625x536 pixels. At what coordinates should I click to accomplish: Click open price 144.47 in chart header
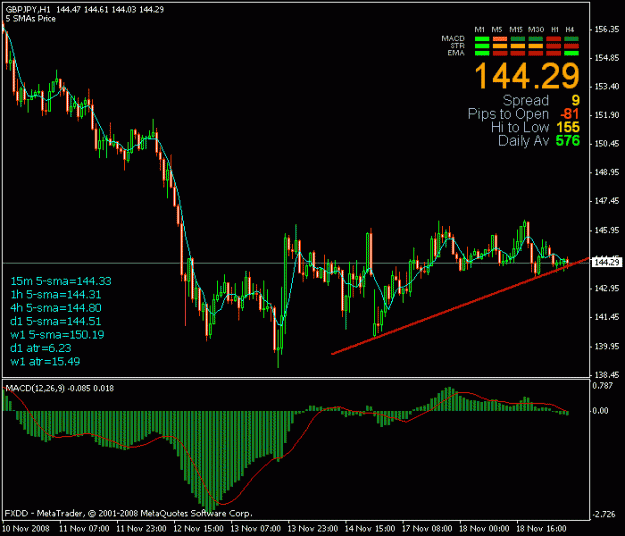(x=69, y=10)
